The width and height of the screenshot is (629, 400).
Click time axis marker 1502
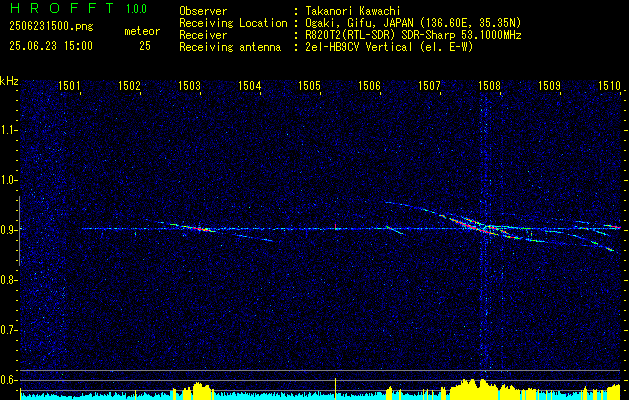click(x=129, y=85)
